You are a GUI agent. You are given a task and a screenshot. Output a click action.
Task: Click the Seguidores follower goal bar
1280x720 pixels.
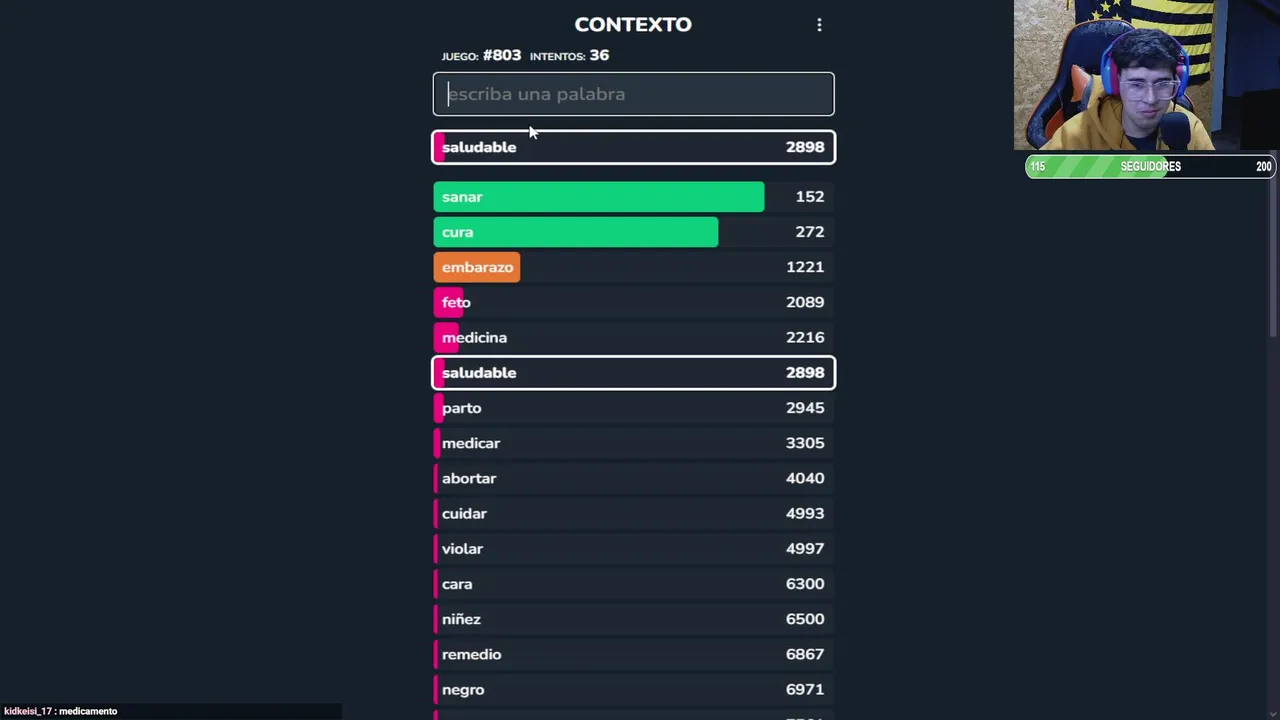pos(1150,167)
